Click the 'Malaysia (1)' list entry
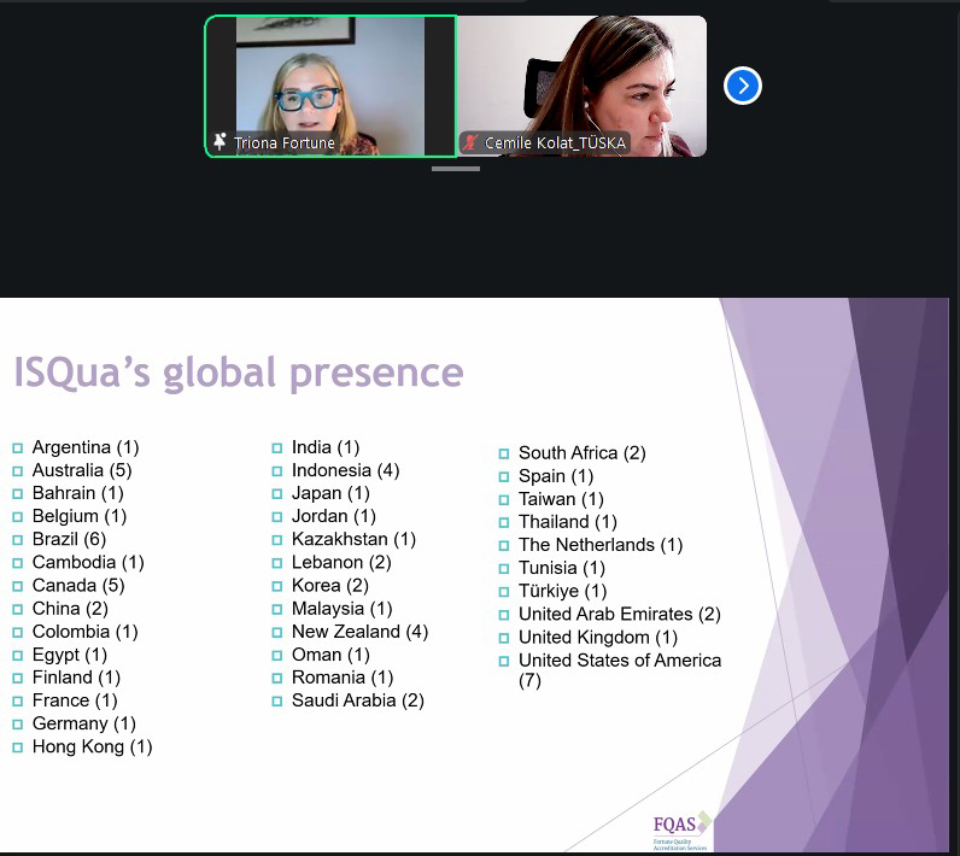The width and height of the screenshot is (960, 856). (x=342, y=609)
